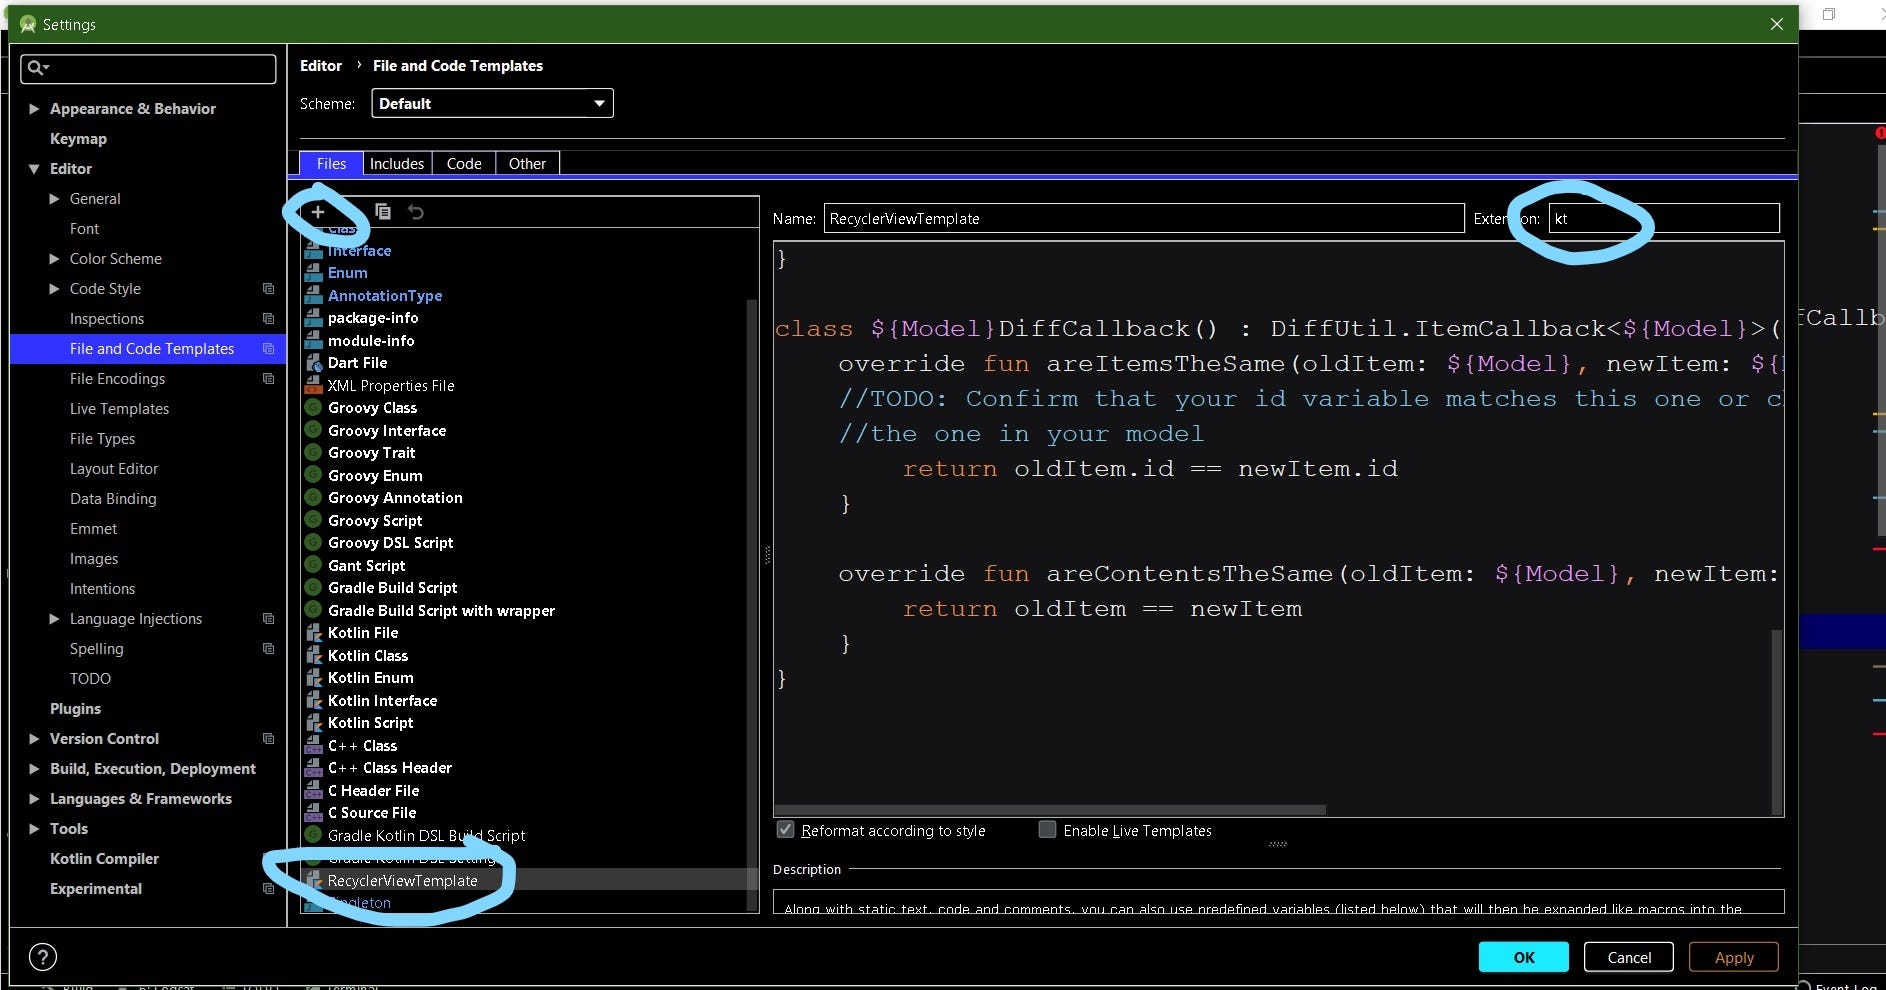Screen dimensions: 1886x990
Task: Click the Android Studio icon in title bar
Action: [28, 24]
